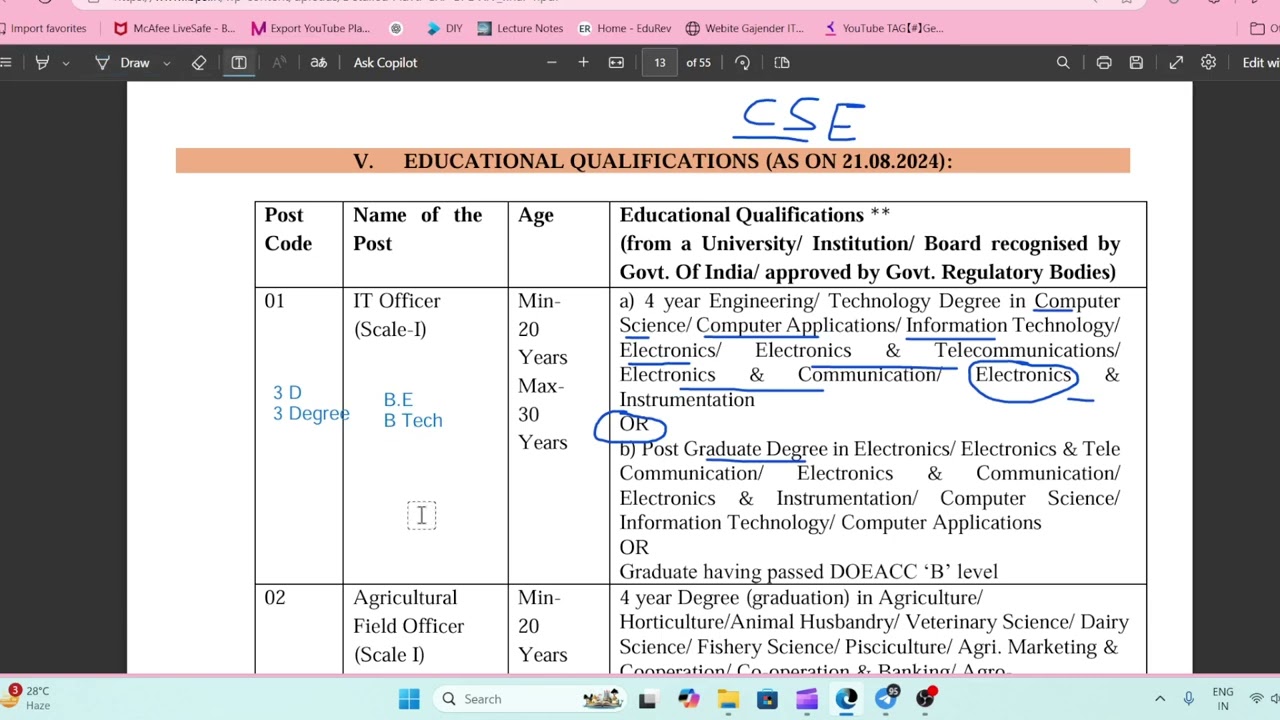Select the Highlight tool

coord(42,62)
